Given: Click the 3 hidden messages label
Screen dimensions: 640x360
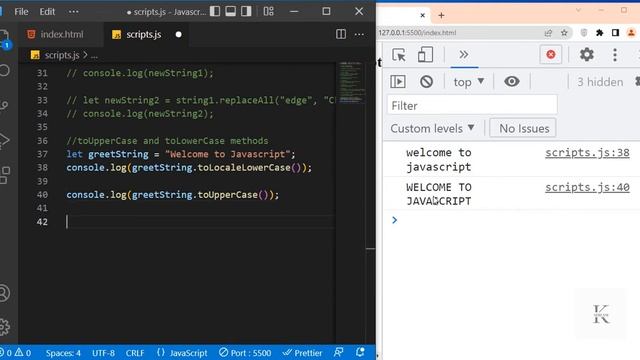Looking at the screenshot, I should pos(600,82).
